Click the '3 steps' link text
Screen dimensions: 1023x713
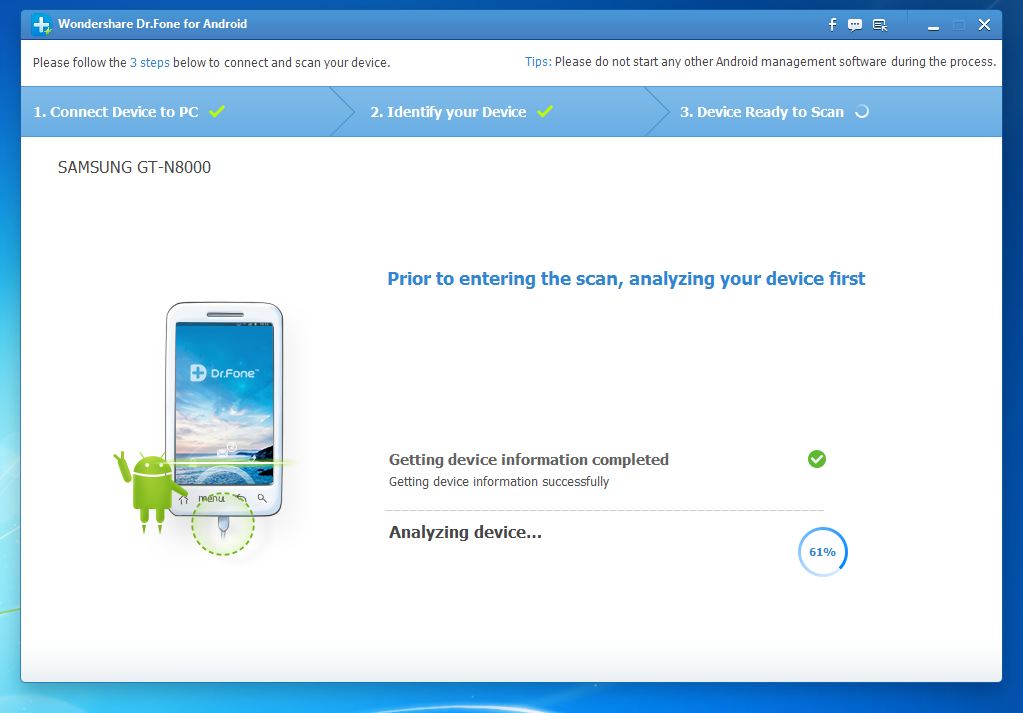(149, 63)
